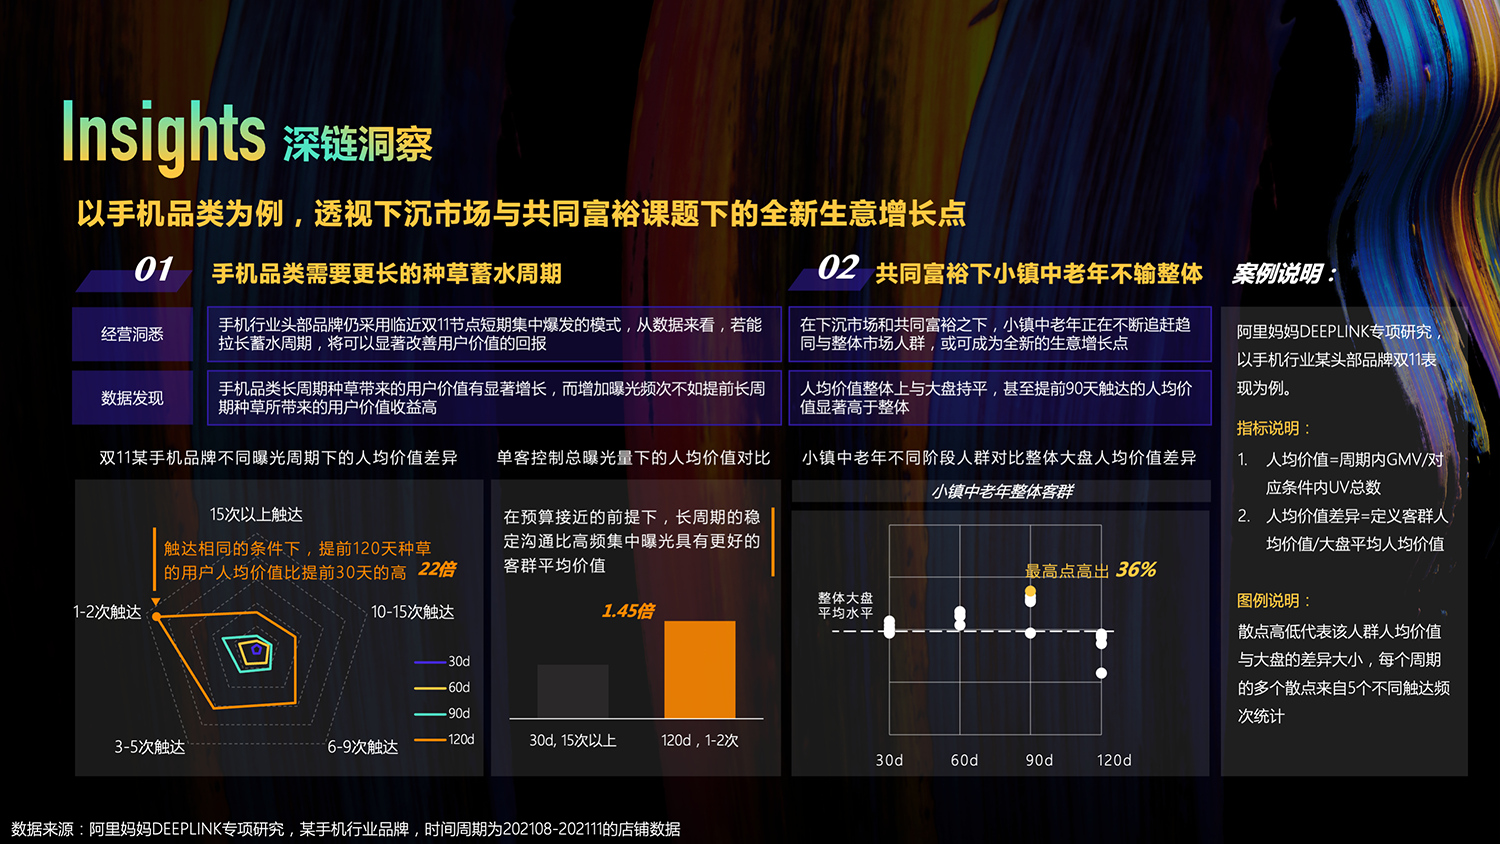
Task: Click the '图例说明：' heading
Action: click(1273, 601)
